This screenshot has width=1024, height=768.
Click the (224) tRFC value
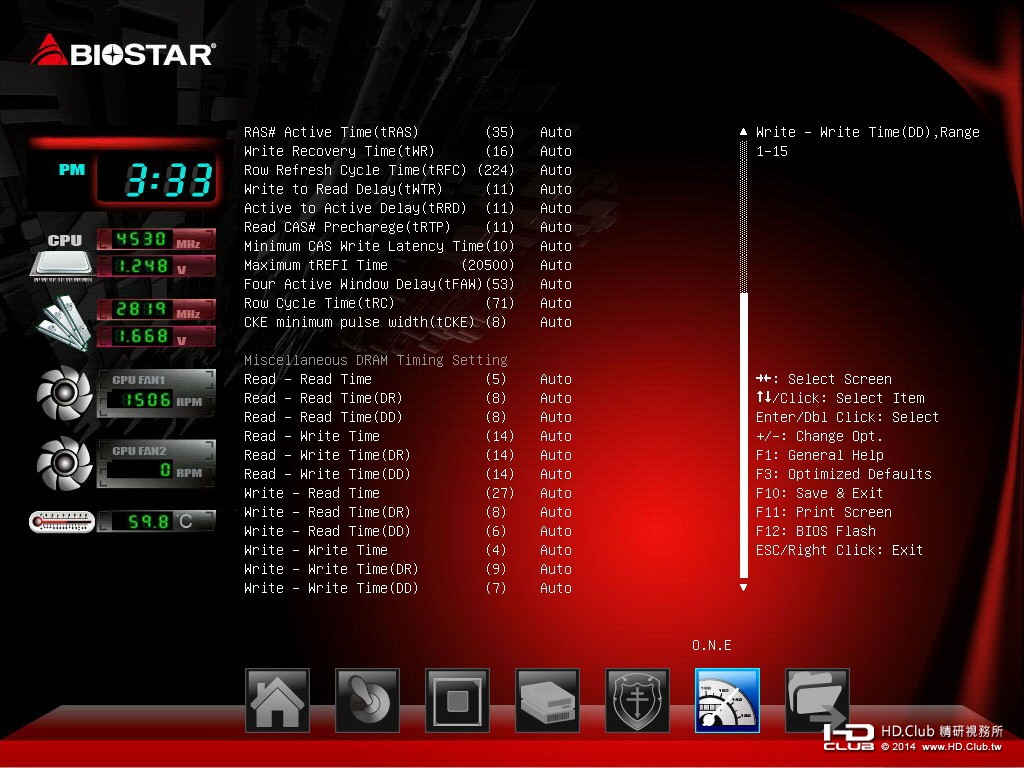[x=496, y=170]
